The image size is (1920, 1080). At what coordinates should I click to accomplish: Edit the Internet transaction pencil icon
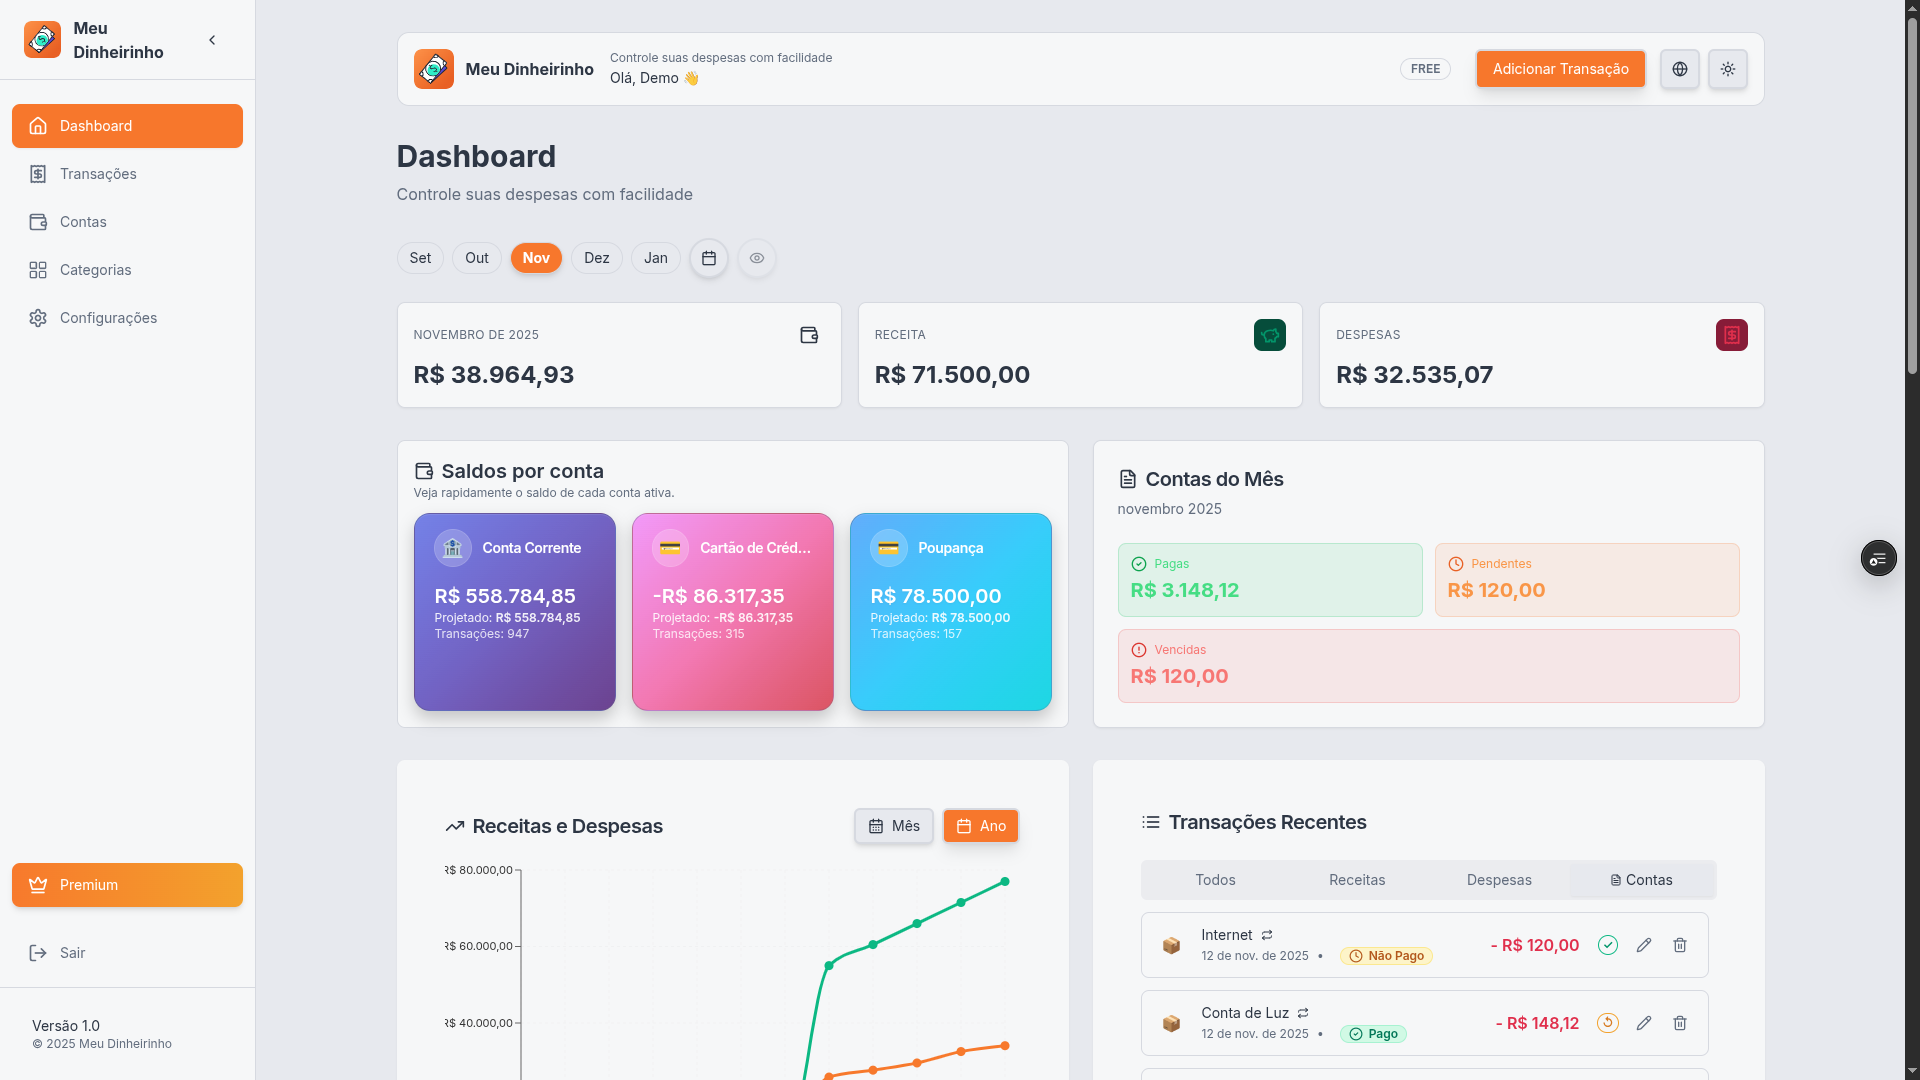(x=1643, y=945)
